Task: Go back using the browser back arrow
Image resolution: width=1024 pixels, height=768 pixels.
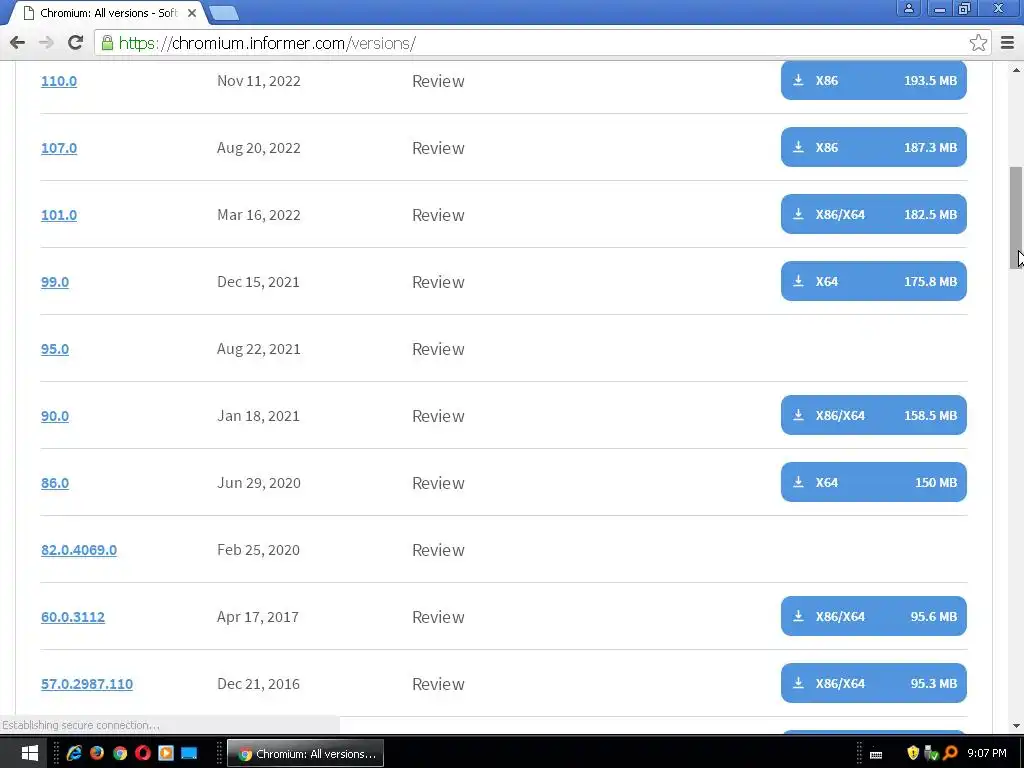Action: (18, 43)
